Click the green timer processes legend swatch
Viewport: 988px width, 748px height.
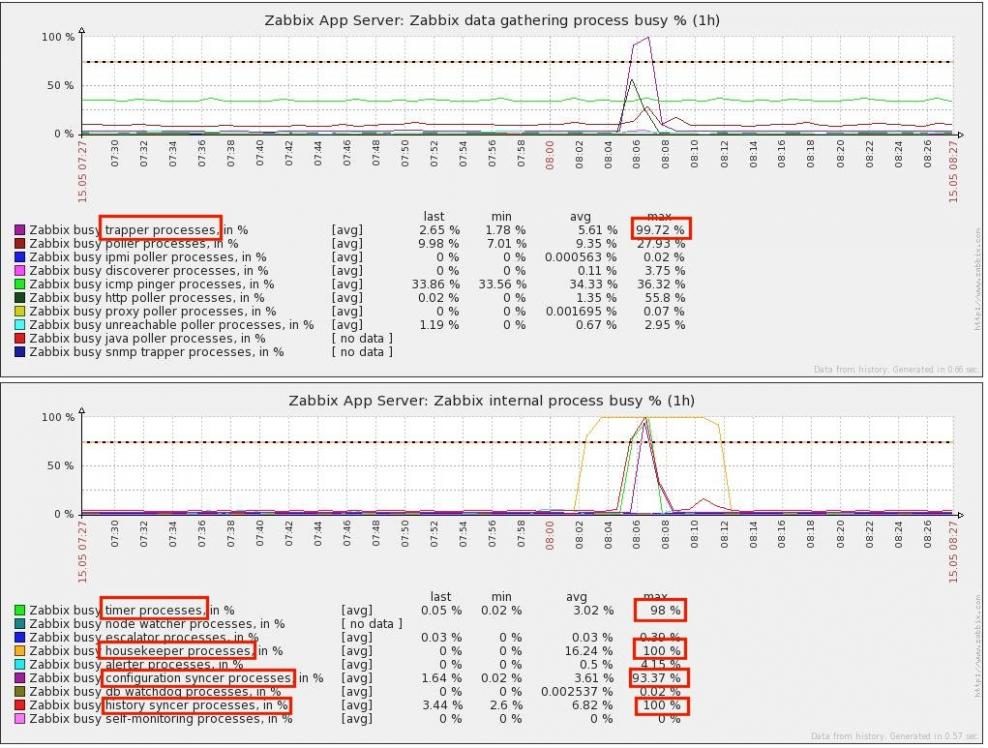point(20,610)
